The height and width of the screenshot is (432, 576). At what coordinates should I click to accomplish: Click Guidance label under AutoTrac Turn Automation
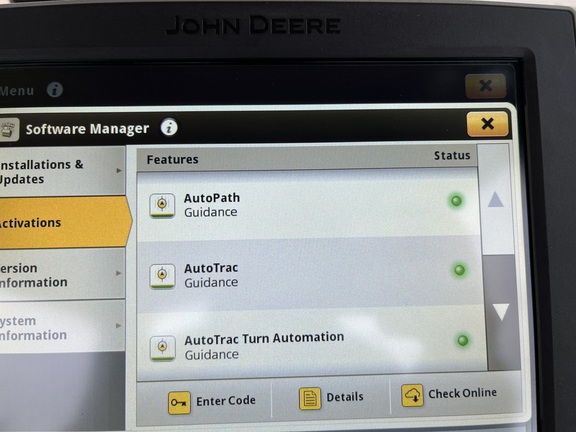point(212,355)
